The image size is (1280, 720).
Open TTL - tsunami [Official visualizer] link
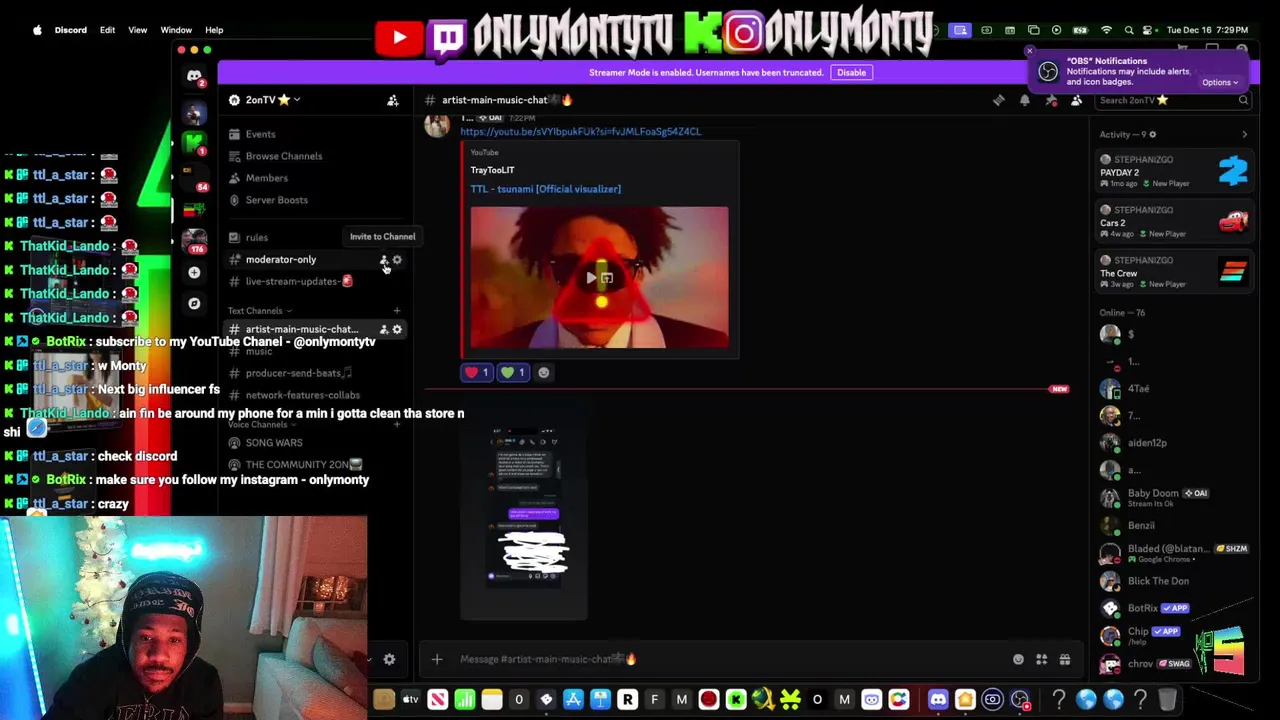[x=545, y=189]
